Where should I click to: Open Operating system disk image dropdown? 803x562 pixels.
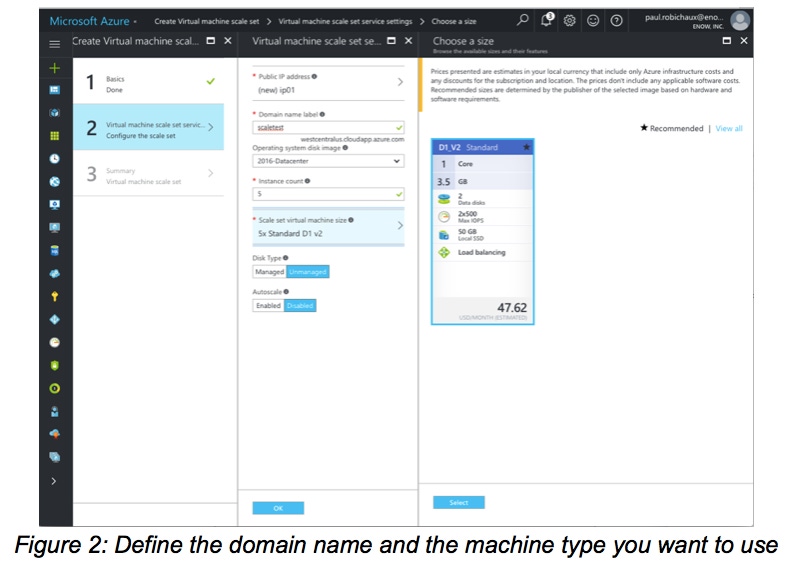click(328, 161)
